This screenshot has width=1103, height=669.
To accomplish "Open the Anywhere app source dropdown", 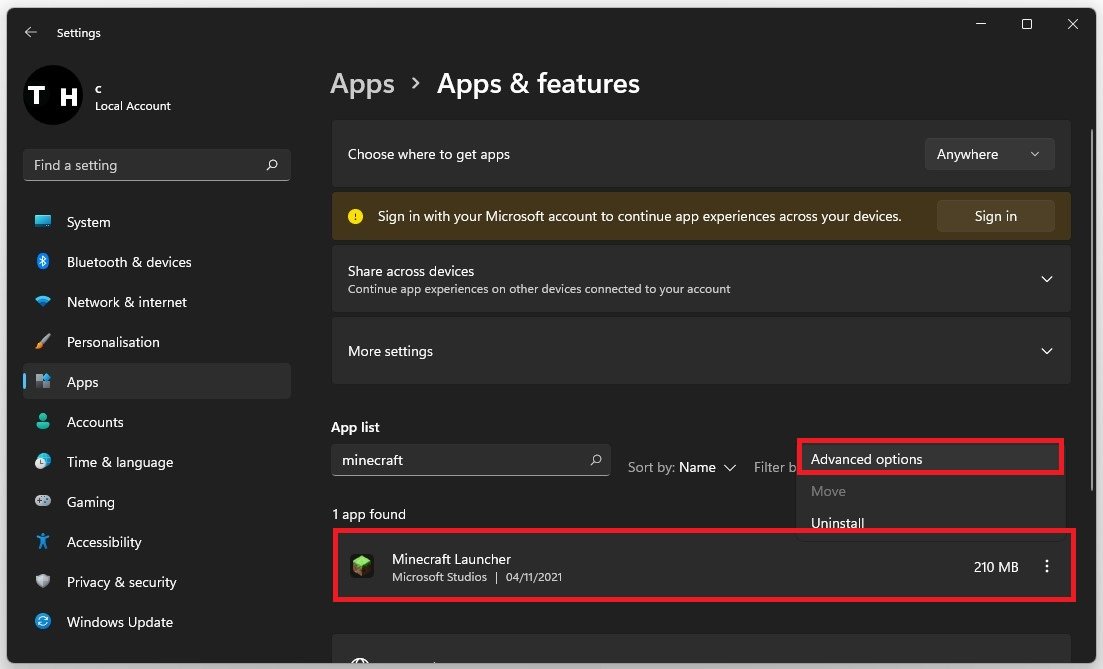I will click(x=988, y=154).
